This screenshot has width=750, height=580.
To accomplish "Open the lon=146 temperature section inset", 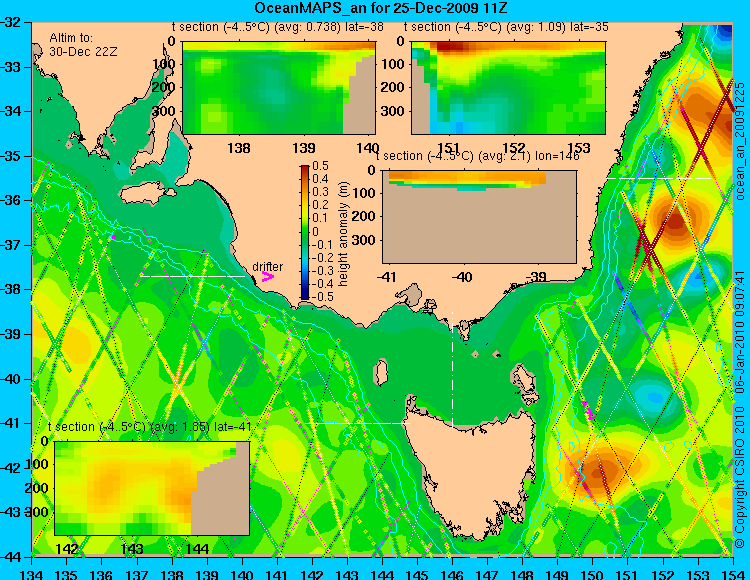I will click(479, 217).
